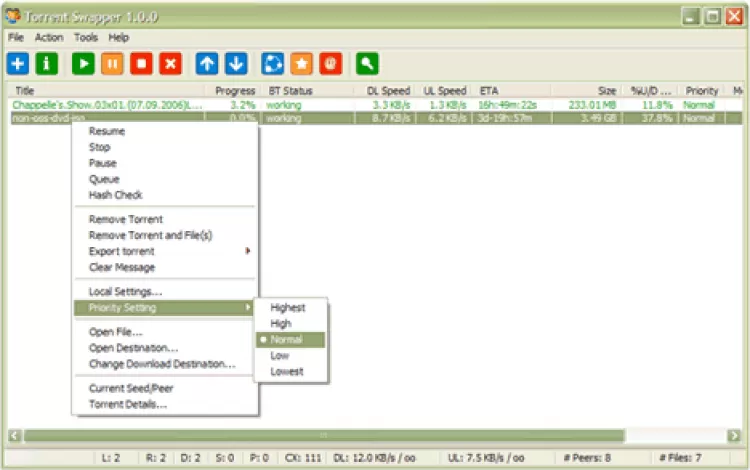Open the green info icon

coord(46,64)
